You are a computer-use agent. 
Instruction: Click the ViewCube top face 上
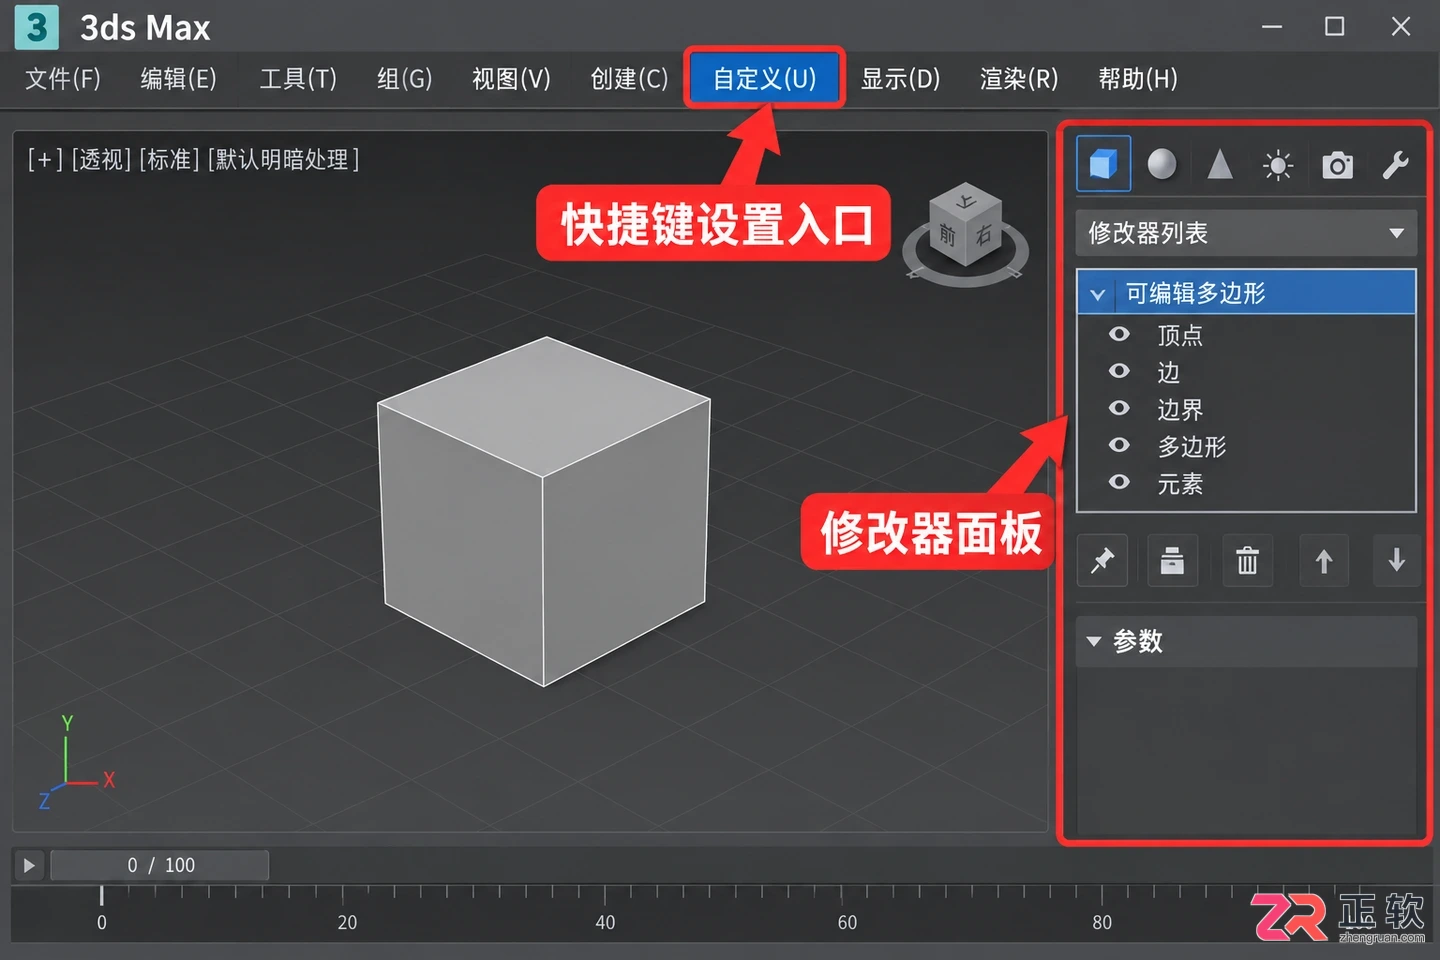965,201
